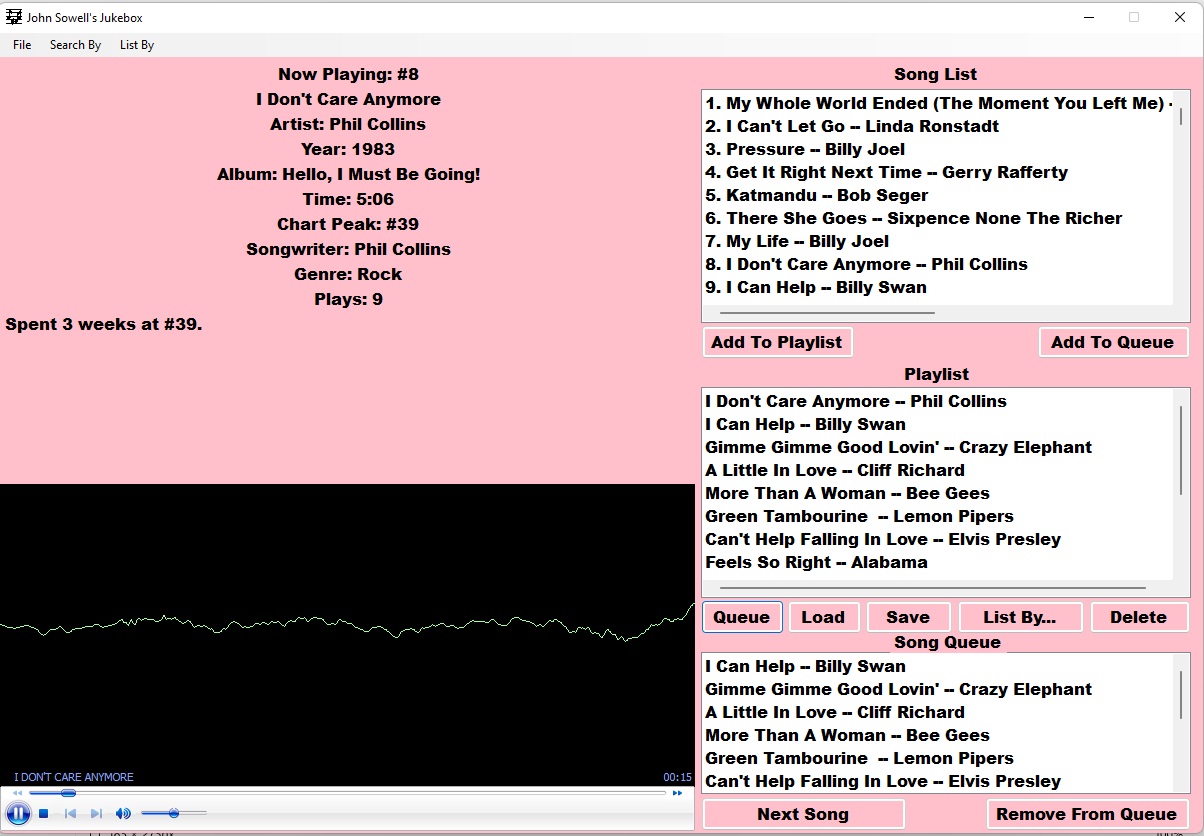
Task: Click the fast-forward arrows beside seek bar
Action: [677, 793]
